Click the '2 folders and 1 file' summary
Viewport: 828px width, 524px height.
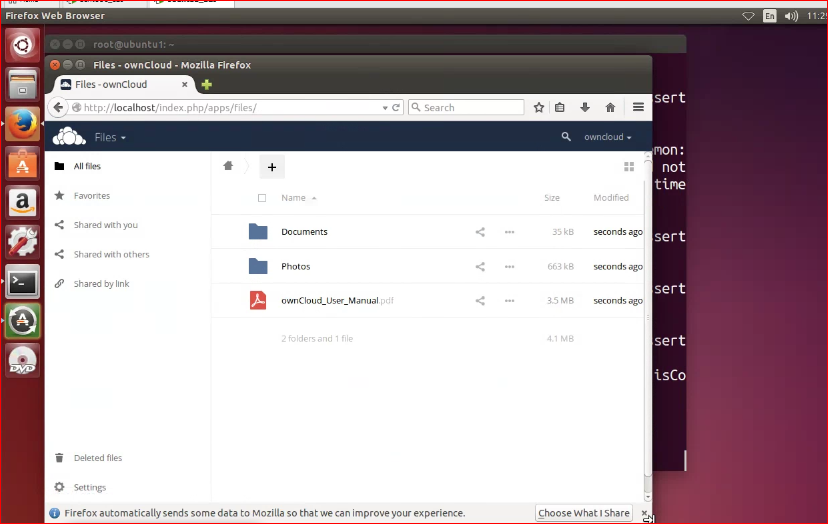pyautogui.click(x=317, y=339)
